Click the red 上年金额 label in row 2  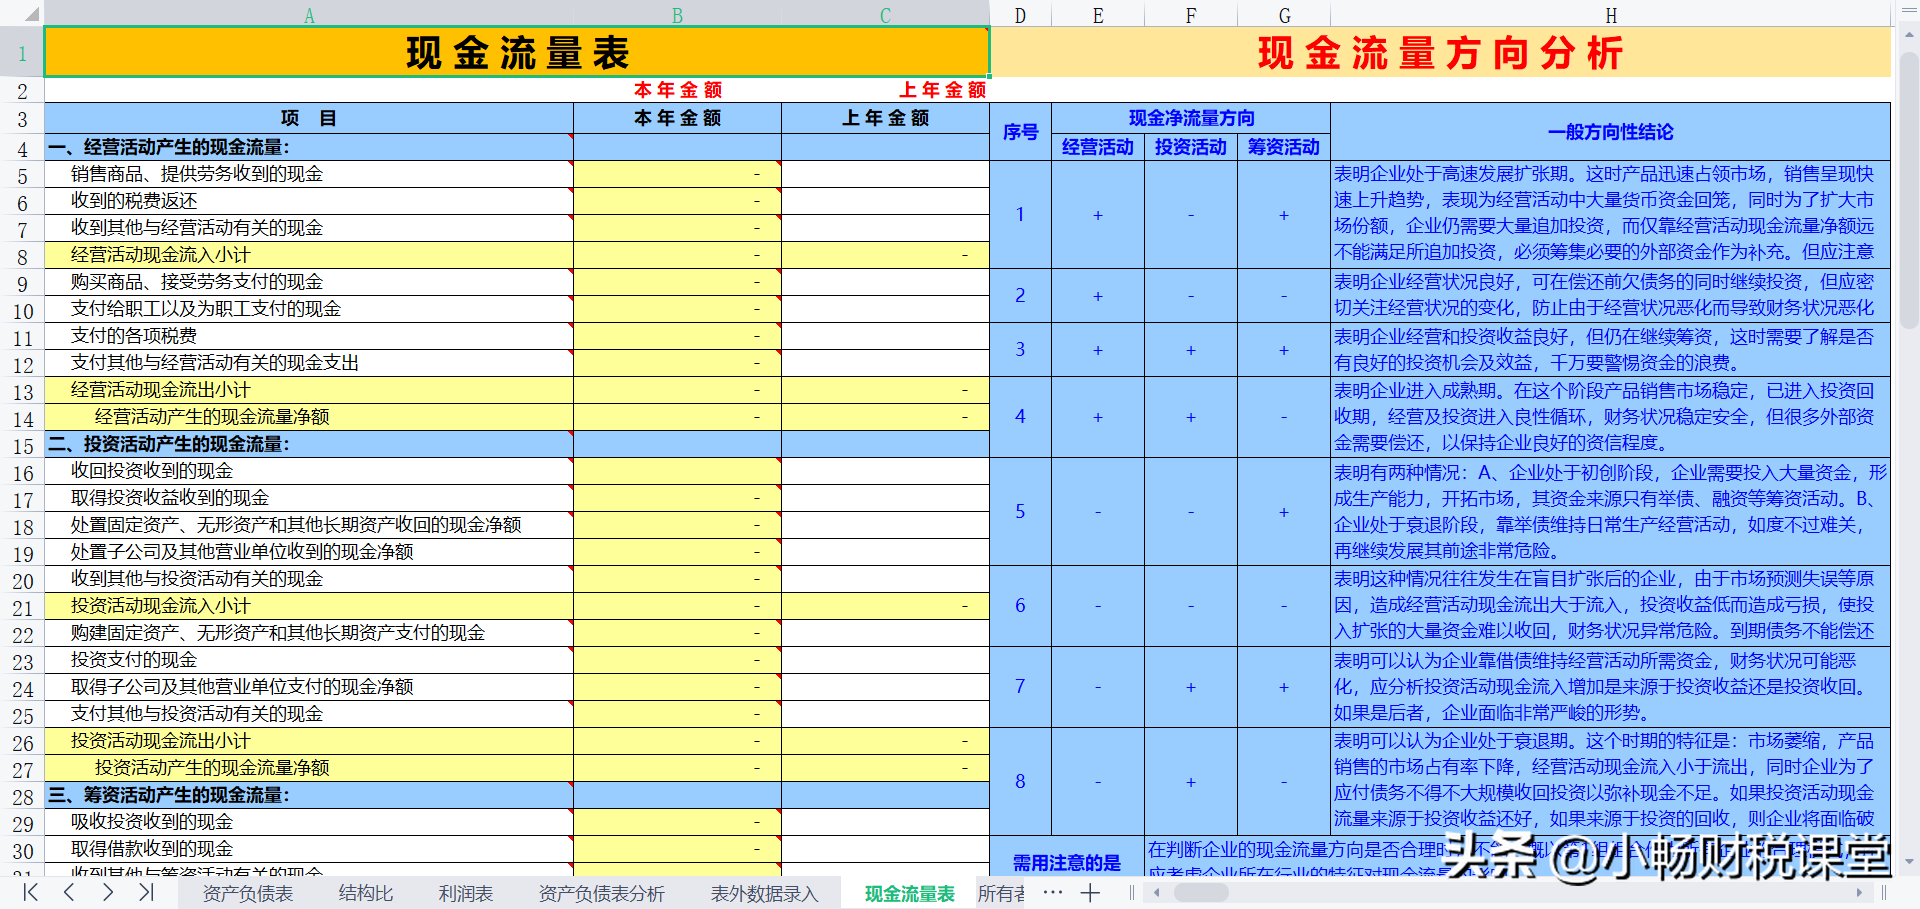(943, 90)
